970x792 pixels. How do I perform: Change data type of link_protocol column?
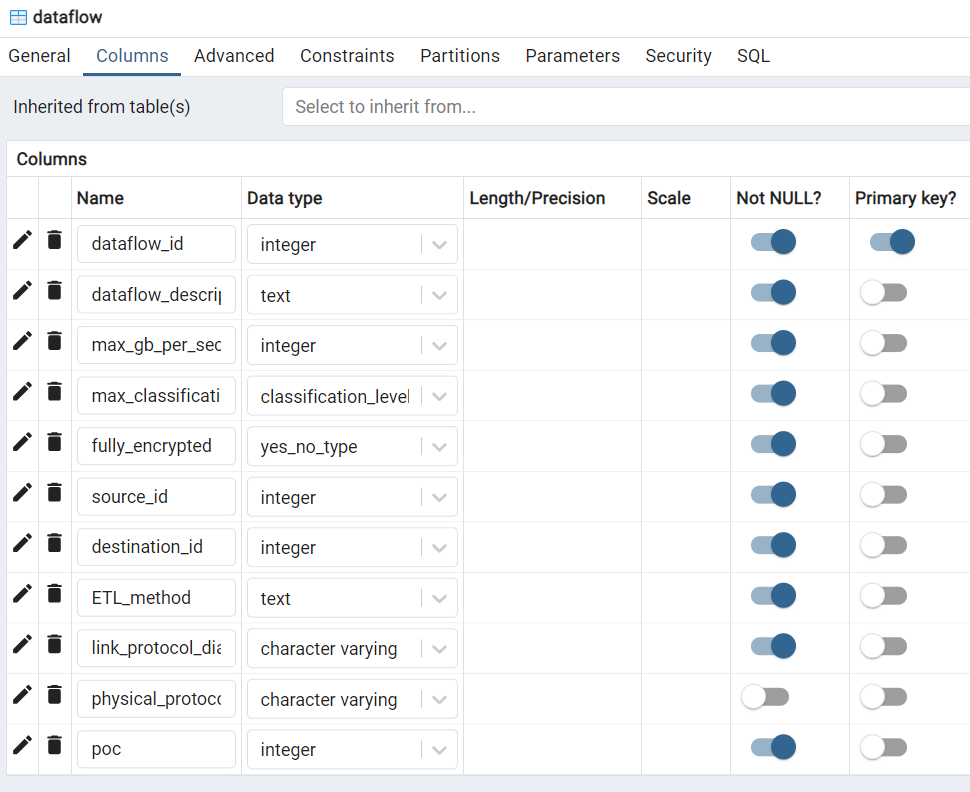click(x=439, y=649)
